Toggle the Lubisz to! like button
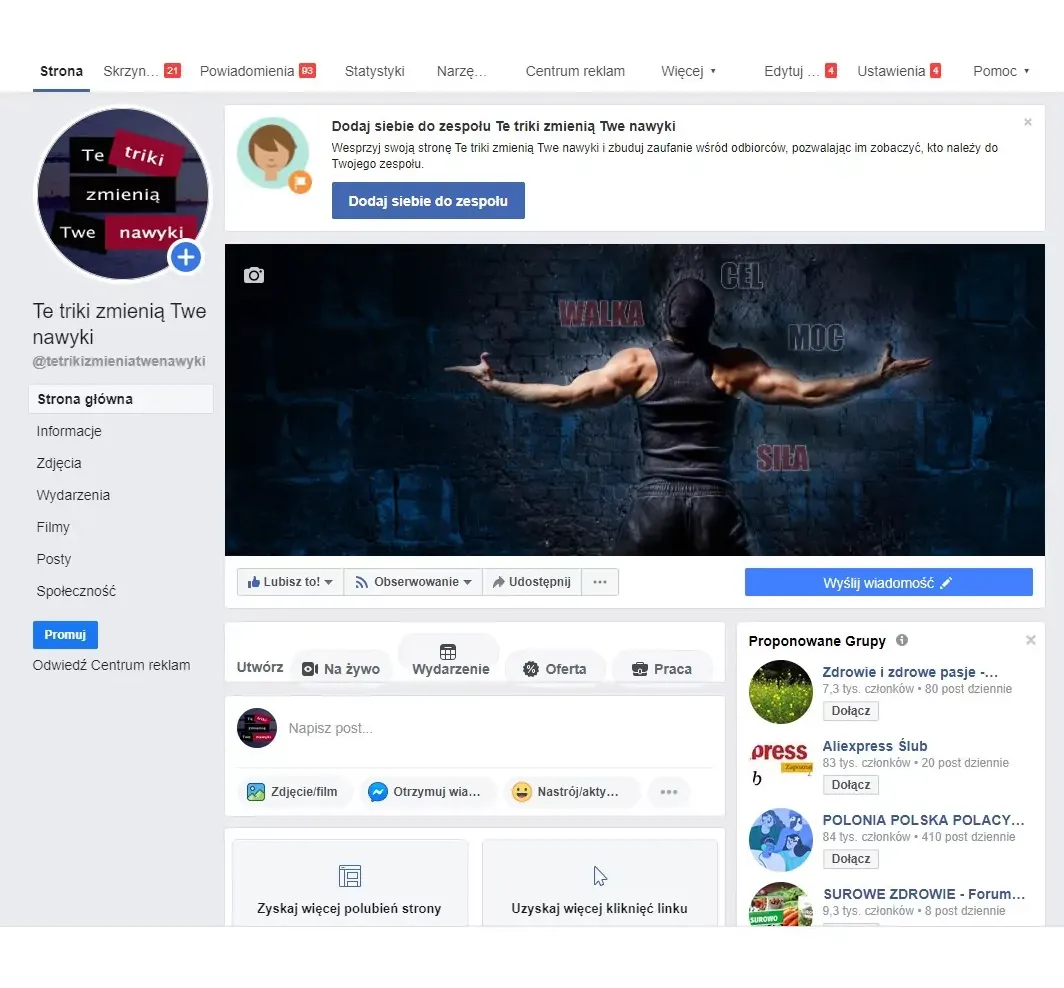The image size is (1064, 988). (290, 582)
